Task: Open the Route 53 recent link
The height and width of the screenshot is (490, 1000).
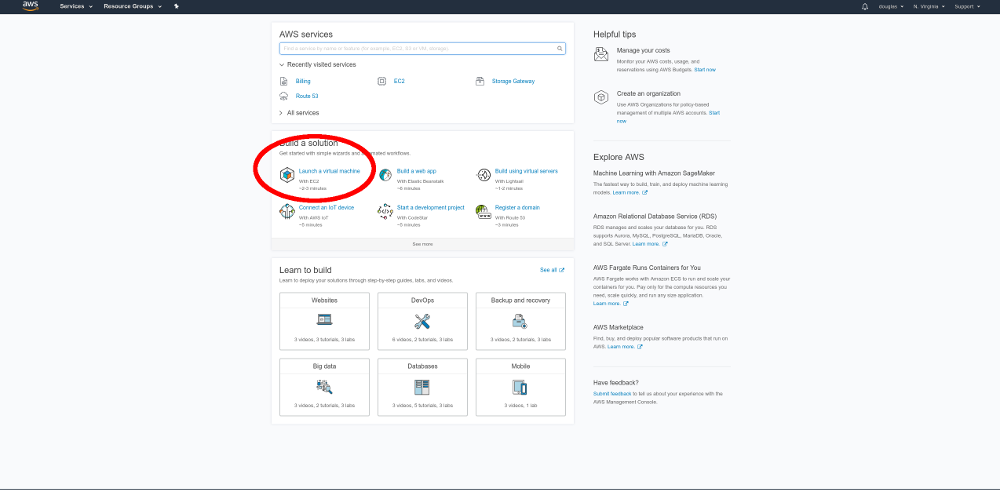Action: pyautogui.click(x=307, y=96)
